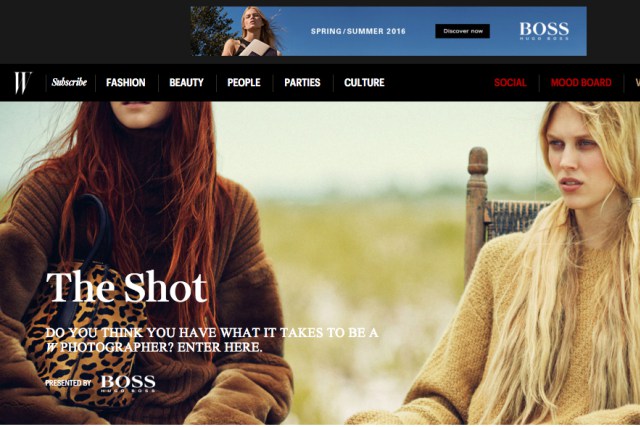The height and width of the screenshot is (427, 640).
Task: Open the Fashion menu item
Action: [x=126, y=83]
